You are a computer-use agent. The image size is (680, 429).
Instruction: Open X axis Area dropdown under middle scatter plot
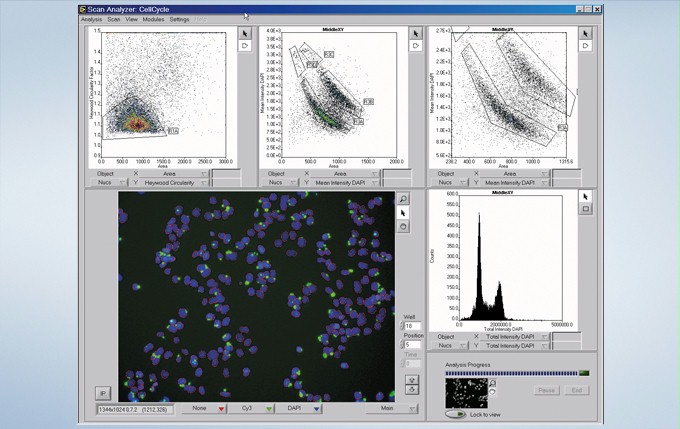[x=345, y=174]
